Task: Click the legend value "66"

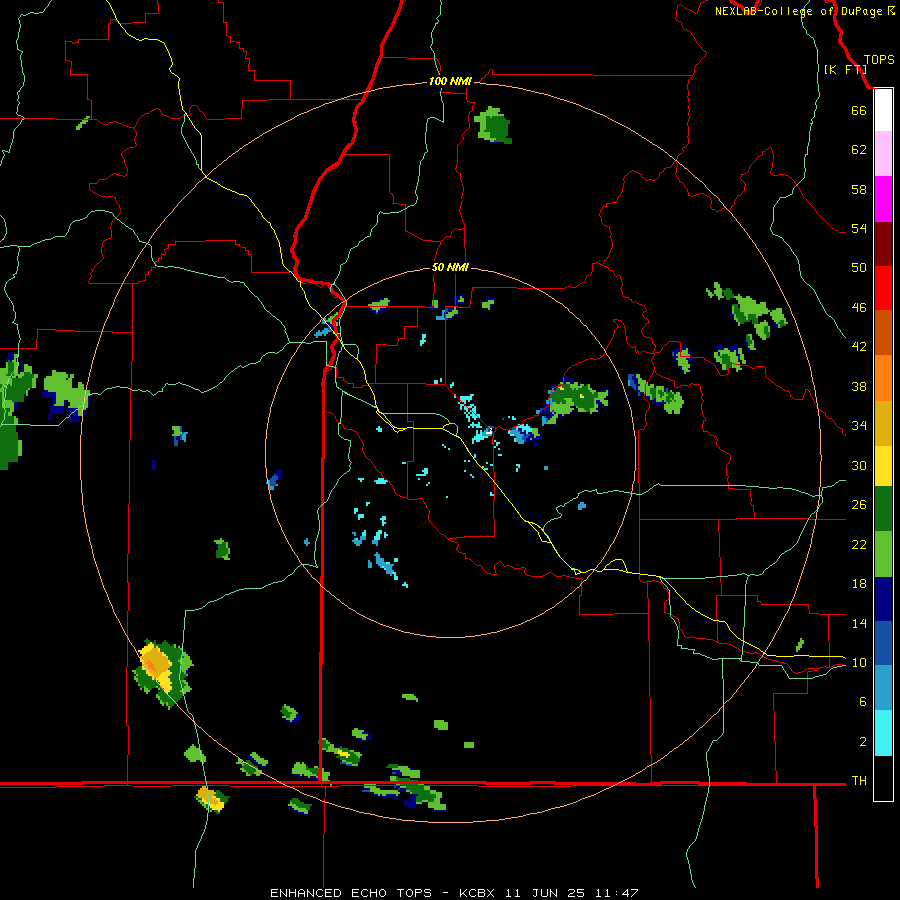Action: 859,110
